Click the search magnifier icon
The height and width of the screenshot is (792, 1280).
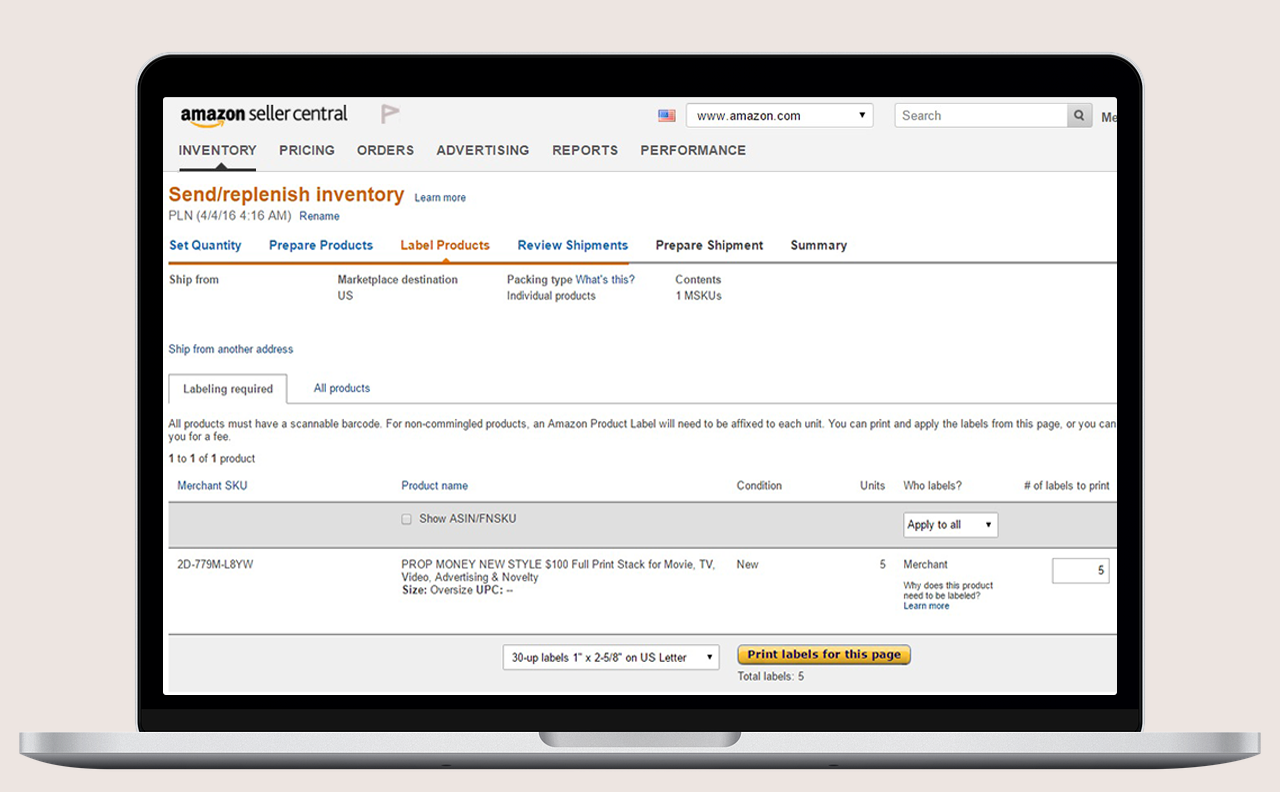1079,115
